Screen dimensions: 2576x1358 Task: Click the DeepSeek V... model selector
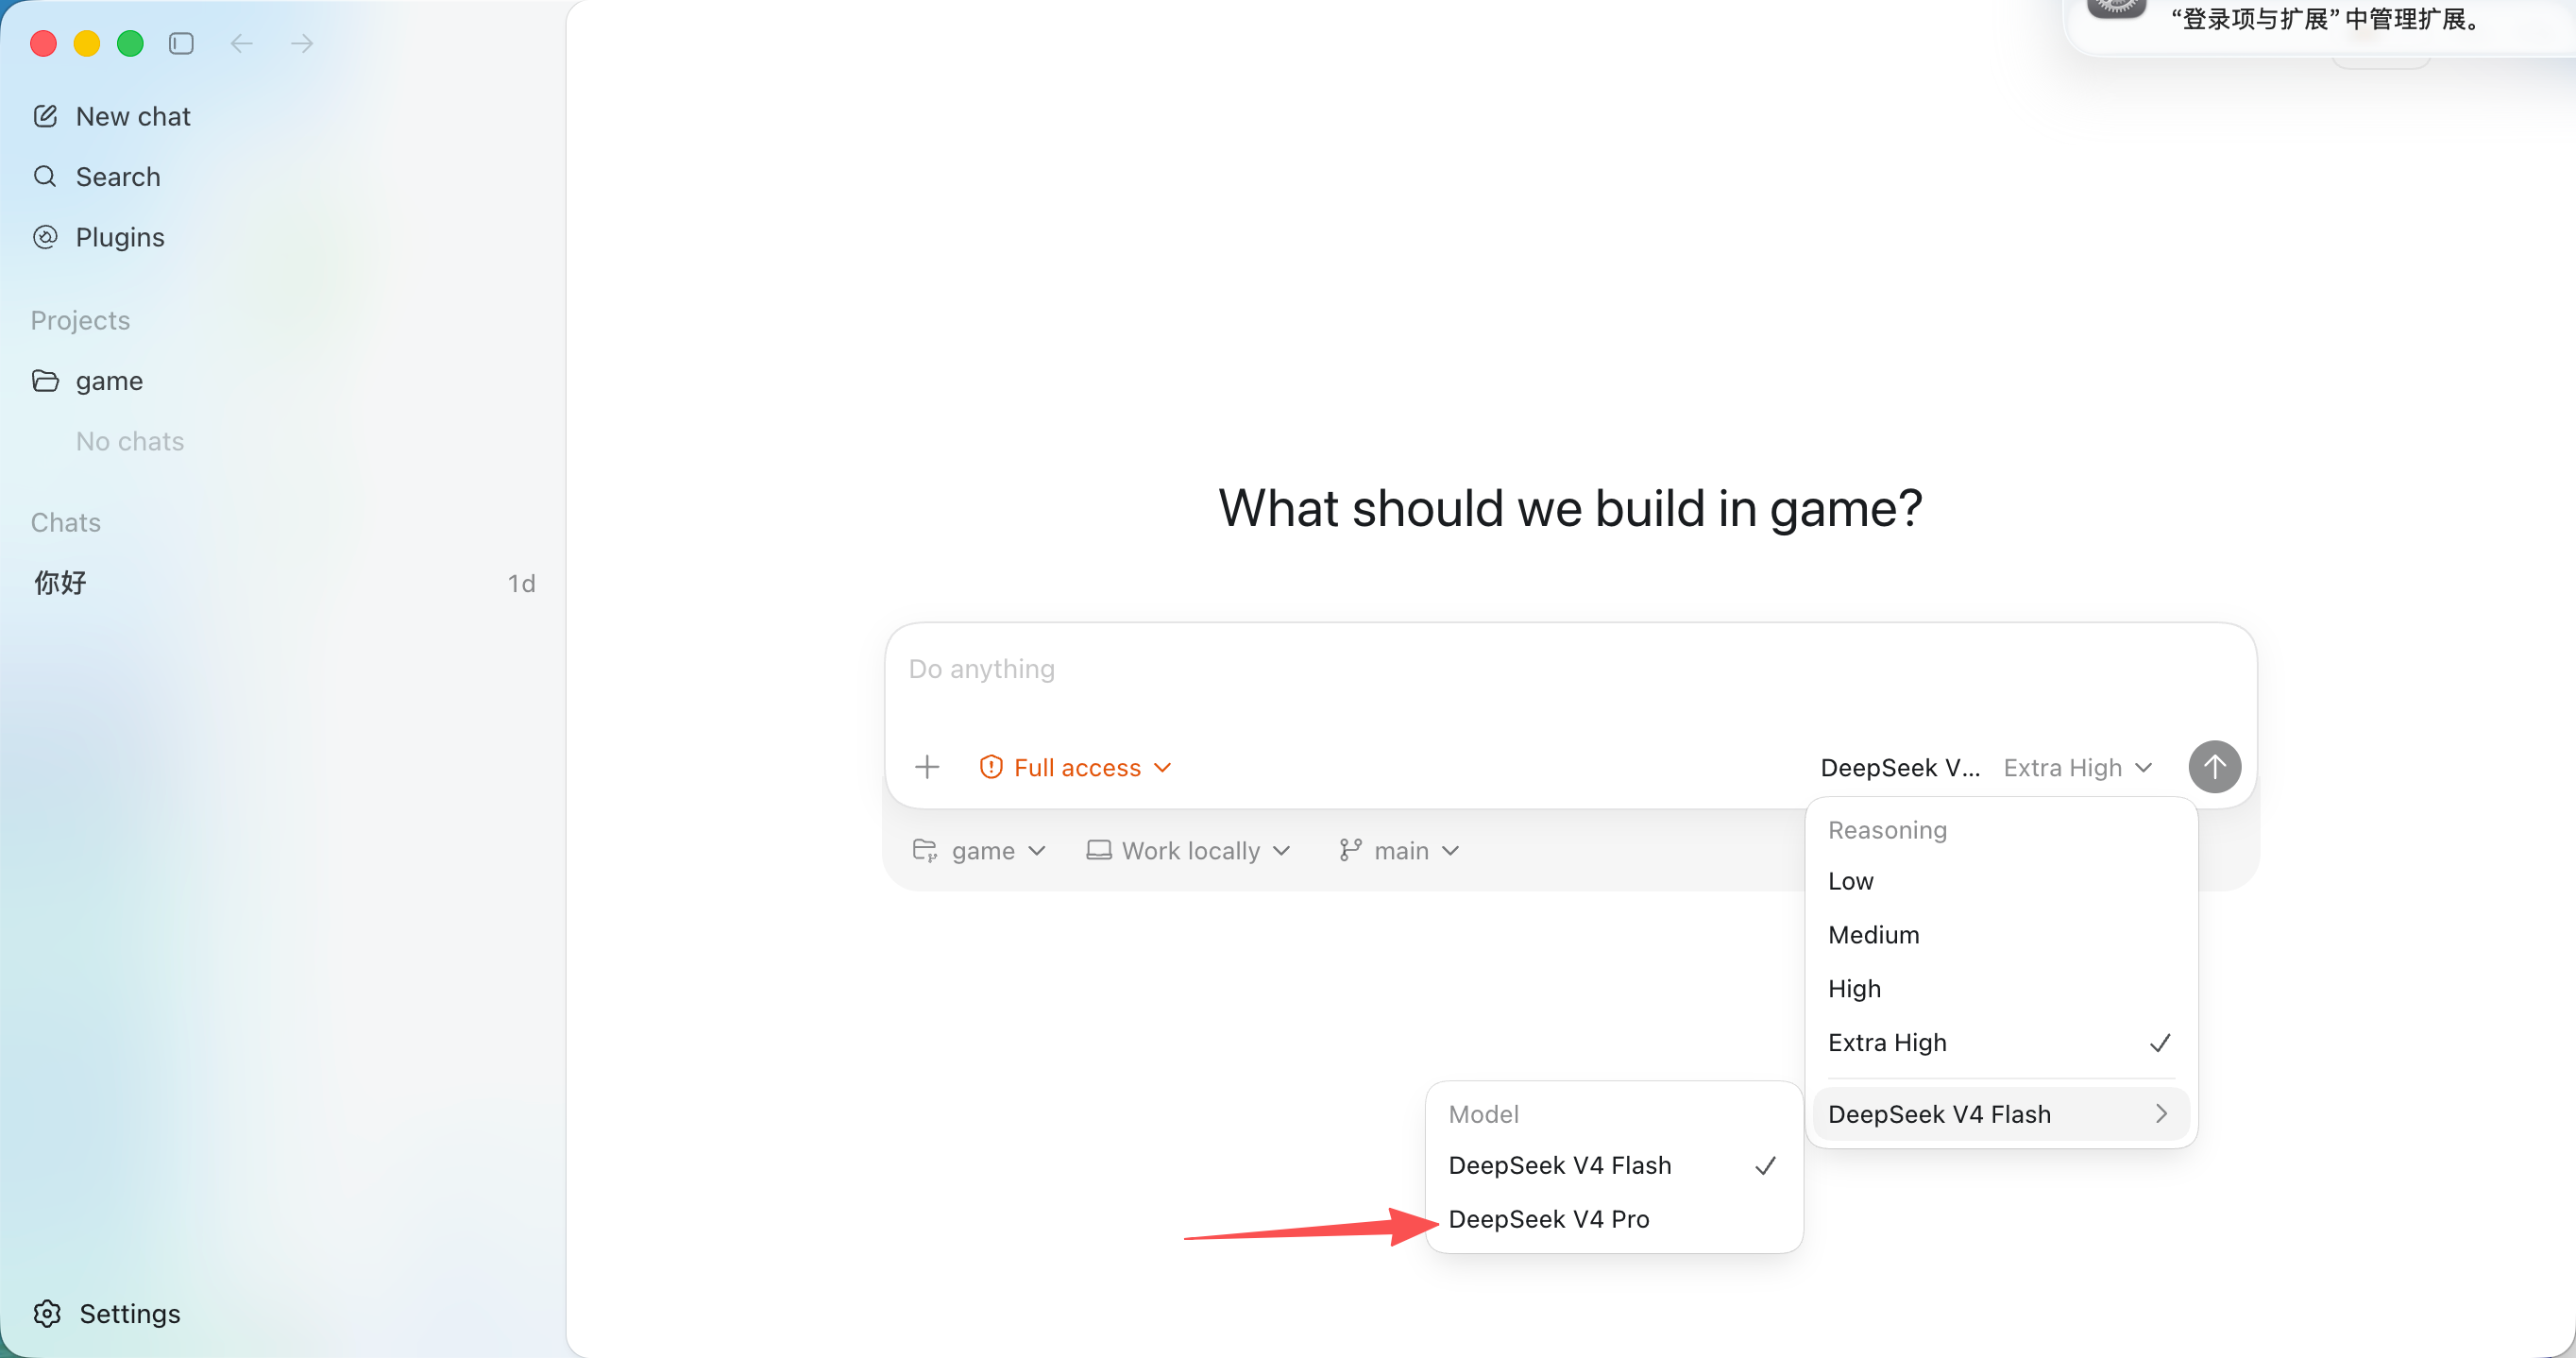coord(1899,767)
